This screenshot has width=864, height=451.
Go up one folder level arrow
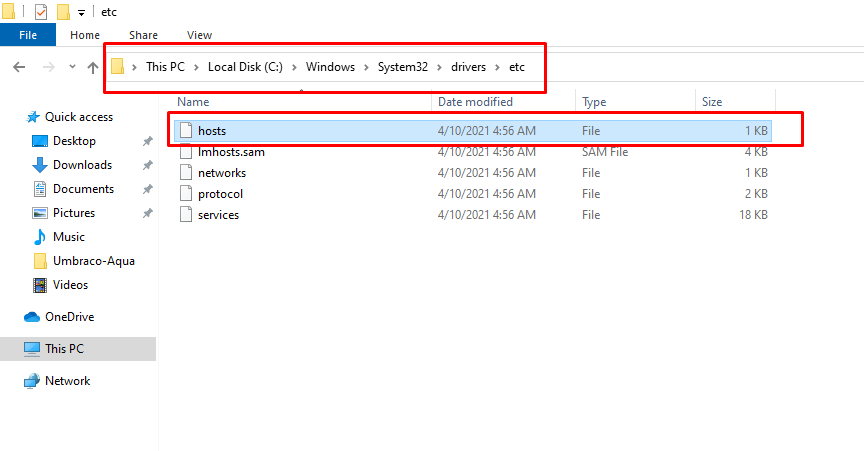tap(93, 67)
